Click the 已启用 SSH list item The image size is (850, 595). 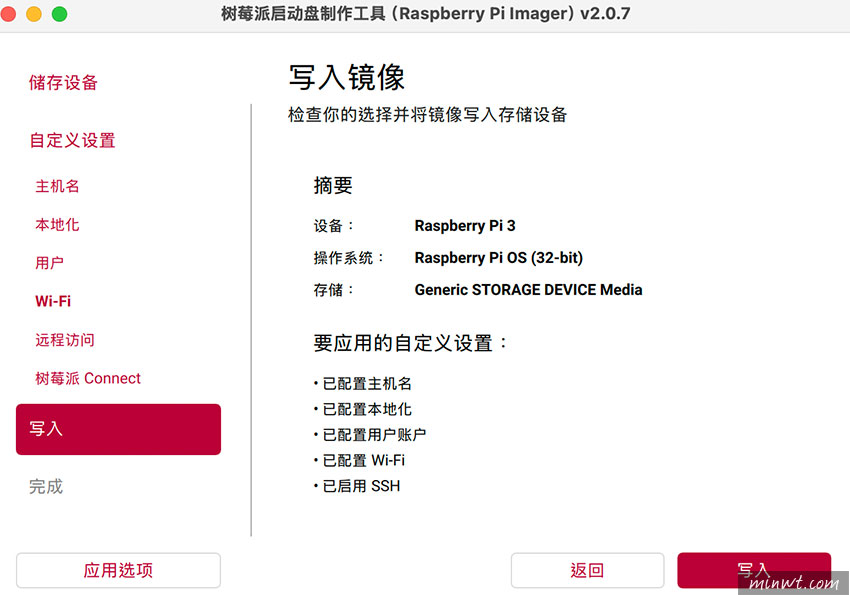pyautogui.click(x=357, y=486)
